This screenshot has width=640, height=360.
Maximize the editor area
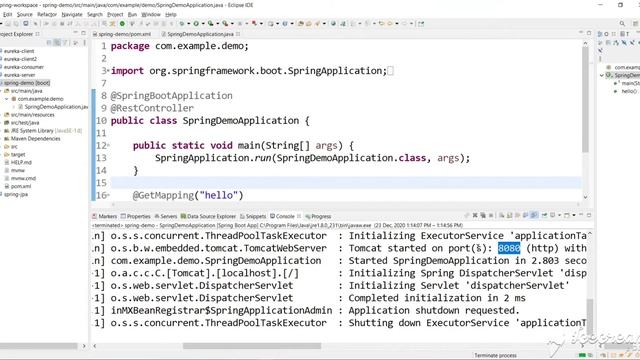click(589, 33)
